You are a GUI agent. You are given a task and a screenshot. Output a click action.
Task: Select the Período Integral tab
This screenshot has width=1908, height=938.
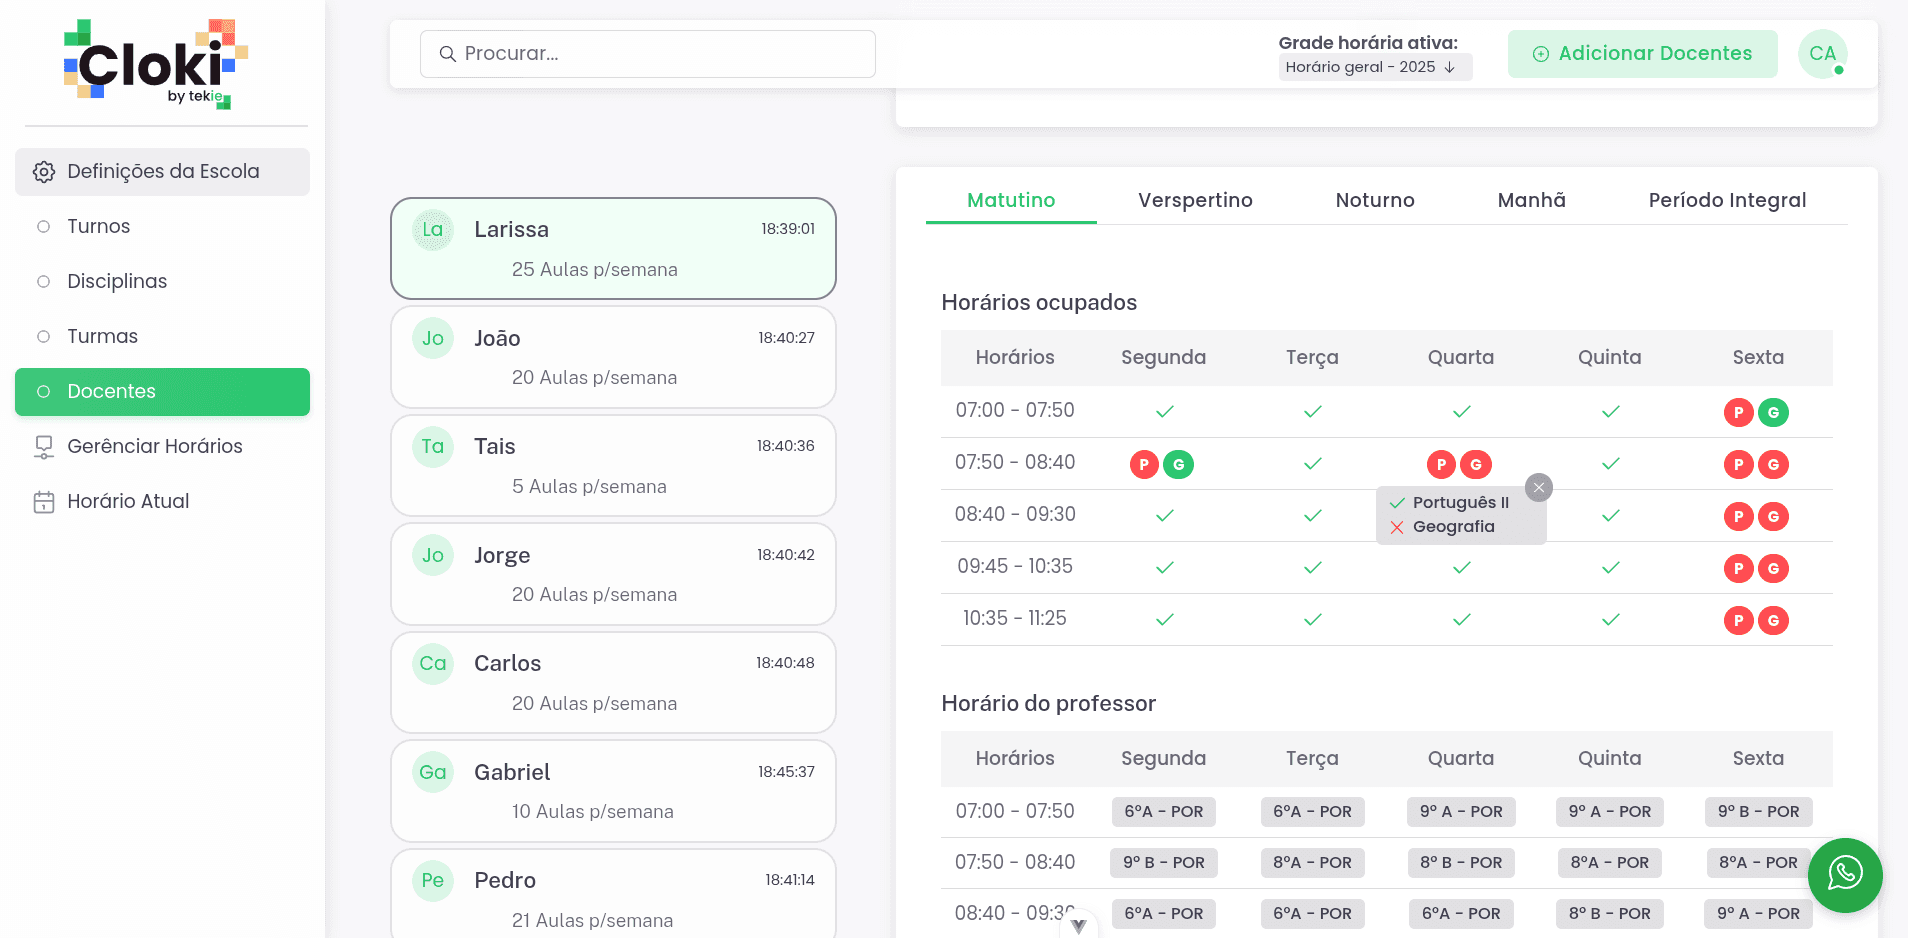coord(1728,200)
